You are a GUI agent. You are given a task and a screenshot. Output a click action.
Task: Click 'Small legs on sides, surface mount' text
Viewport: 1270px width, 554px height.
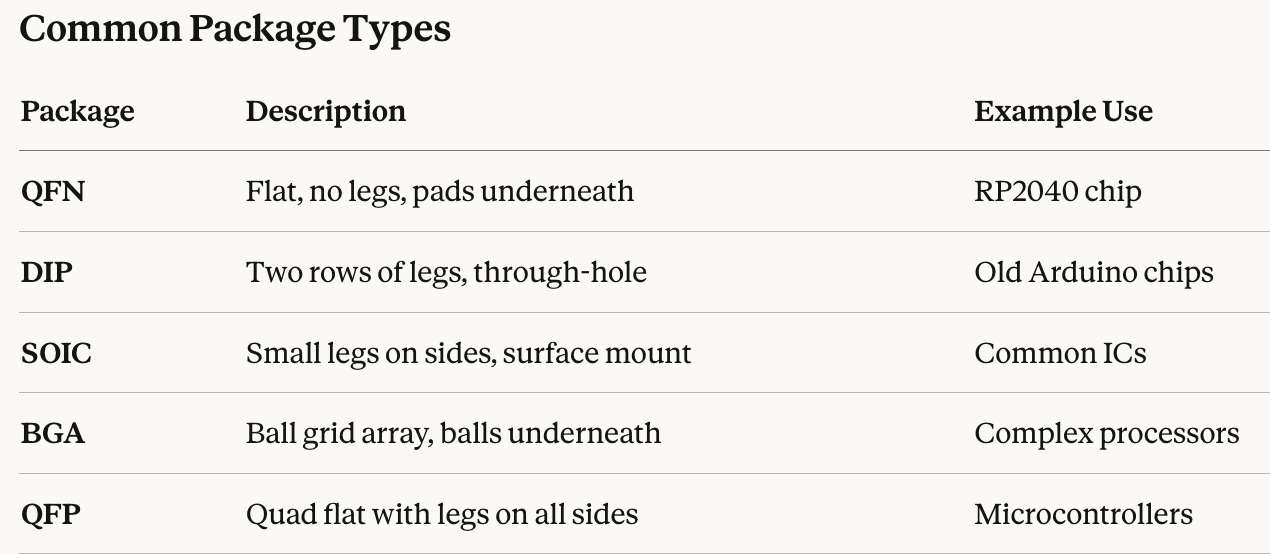(x=468, y=353)
